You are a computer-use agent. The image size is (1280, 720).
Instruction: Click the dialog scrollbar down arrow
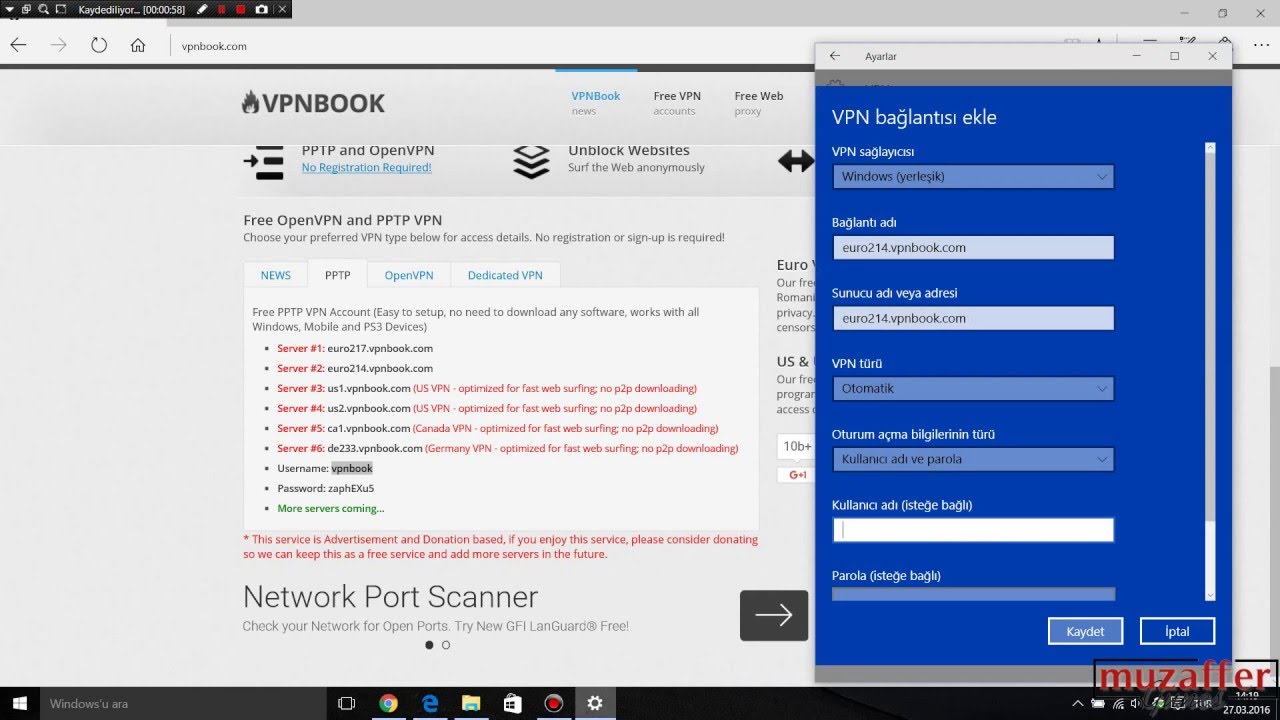(1210, 595)
